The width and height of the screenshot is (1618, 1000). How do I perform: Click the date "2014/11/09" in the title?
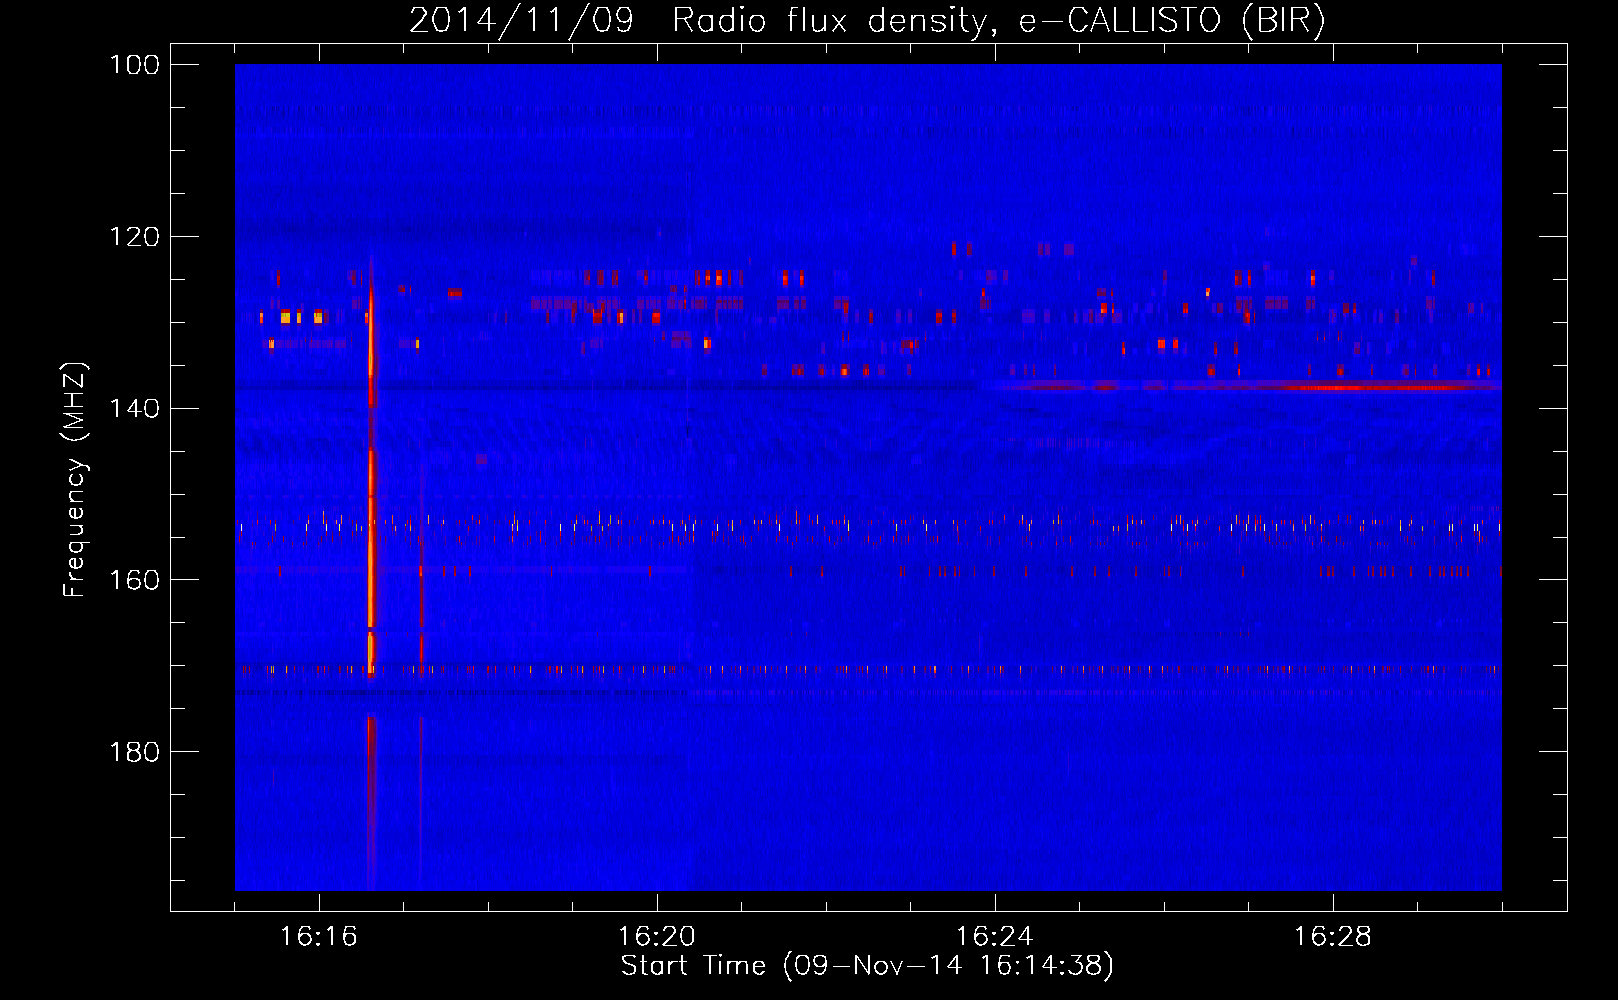[x=521, y=21]
